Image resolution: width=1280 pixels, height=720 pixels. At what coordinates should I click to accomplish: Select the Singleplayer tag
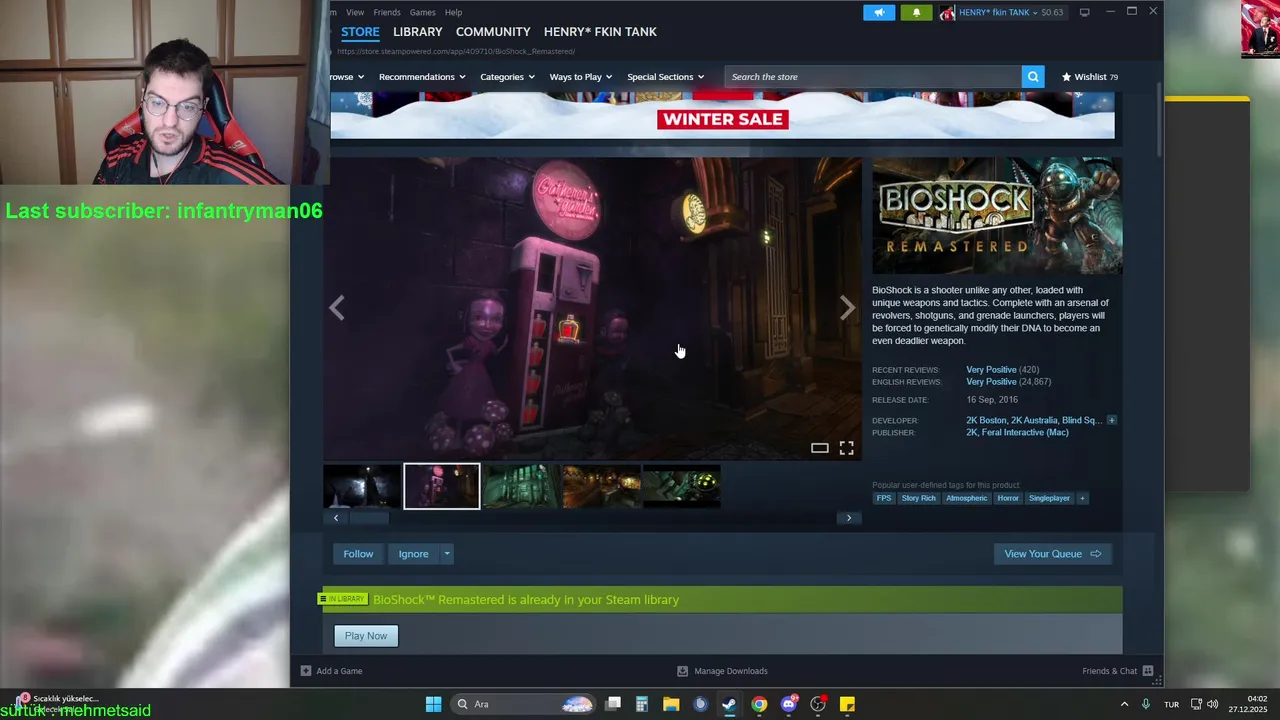[1049, 498]
